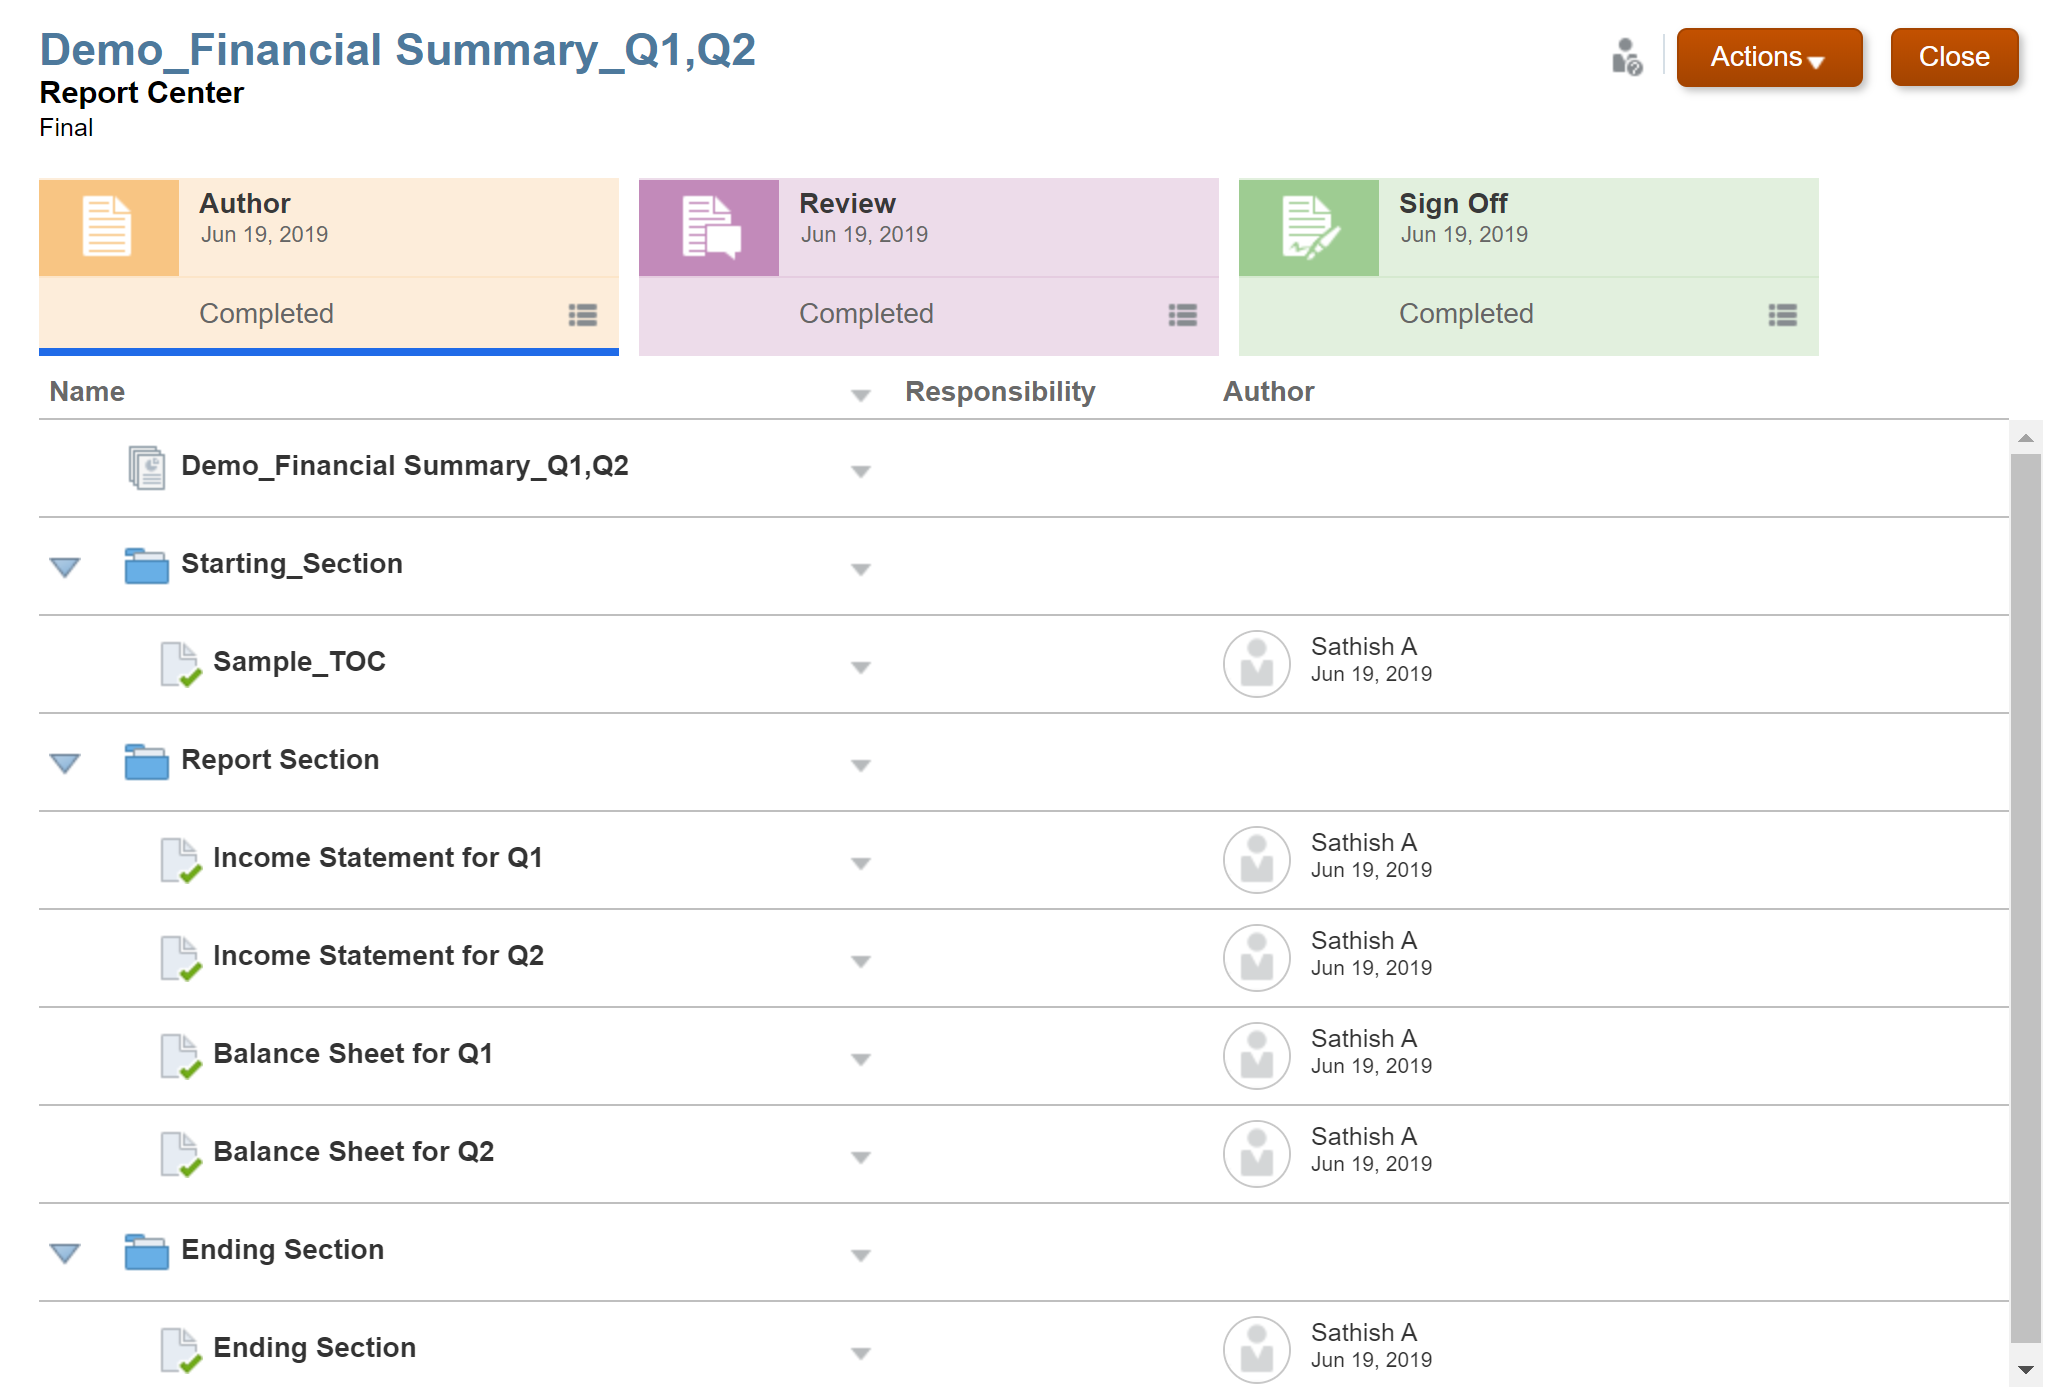Click the report package icon for Demo_Financial Summary
Image resolution: width=2048 pixels, height=1387 pixels.
pyautogui.click(x=147, y=467)
